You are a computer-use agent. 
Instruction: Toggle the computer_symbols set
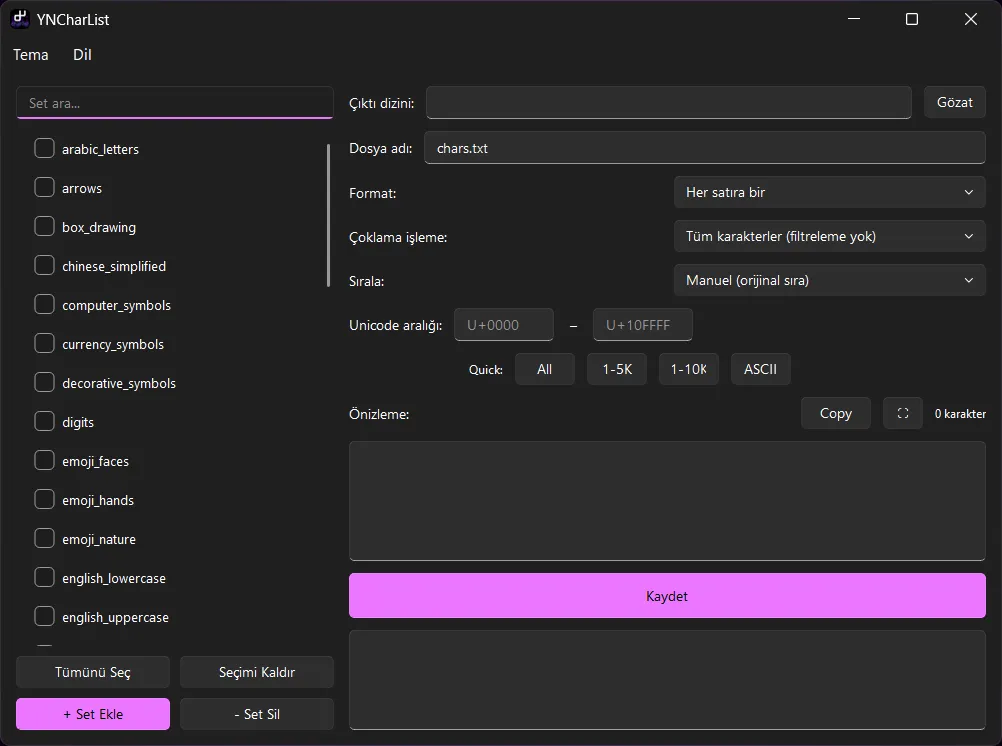tap(44, 304)
